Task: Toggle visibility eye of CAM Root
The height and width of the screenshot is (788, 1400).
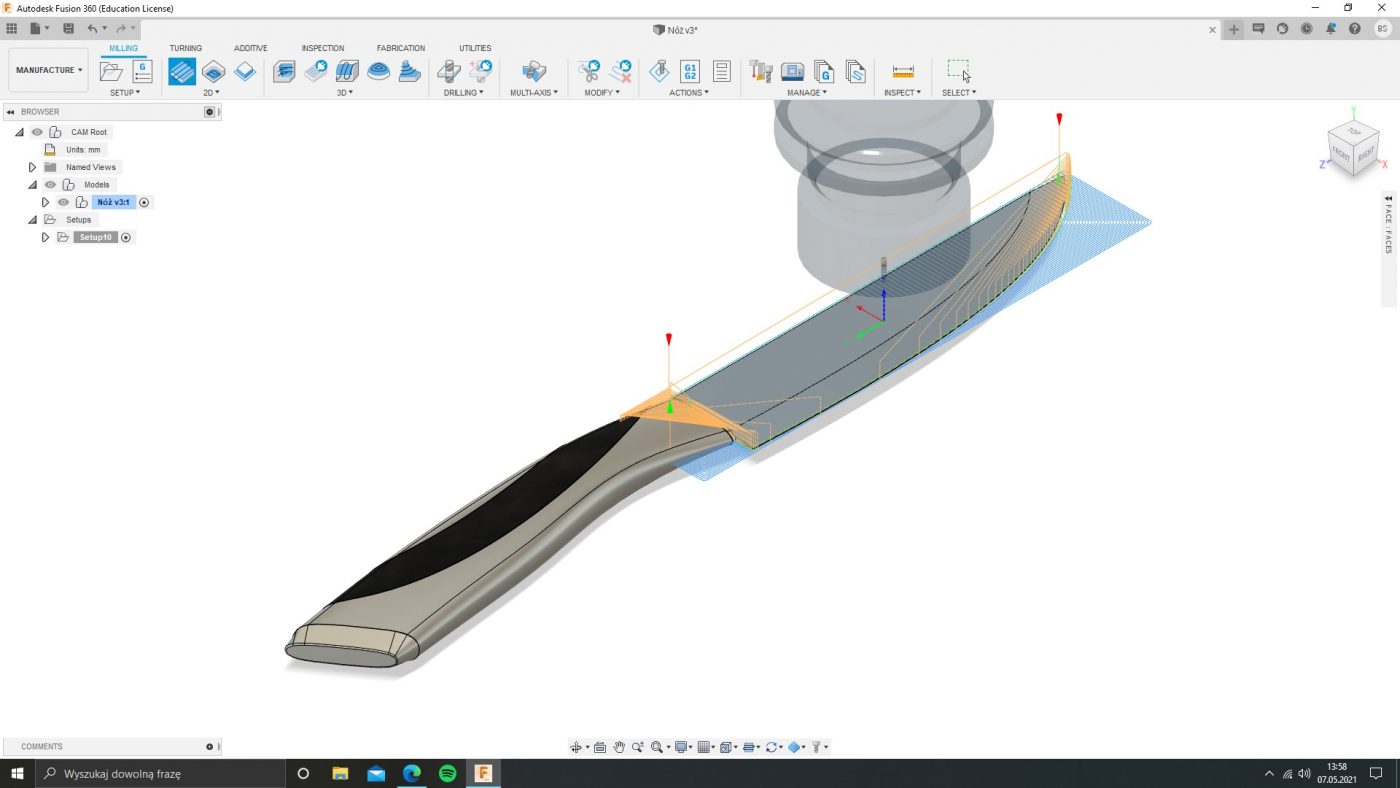Action: point(37,132)
